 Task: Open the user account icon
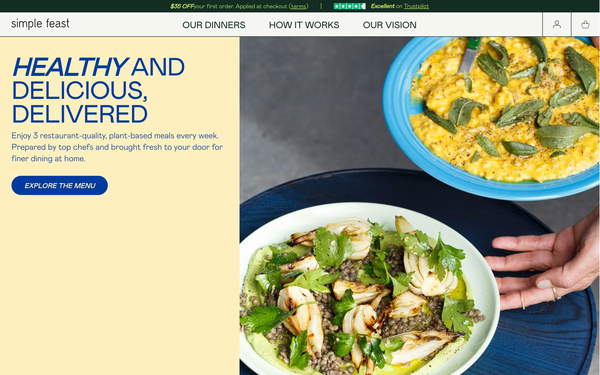(557, 24)
